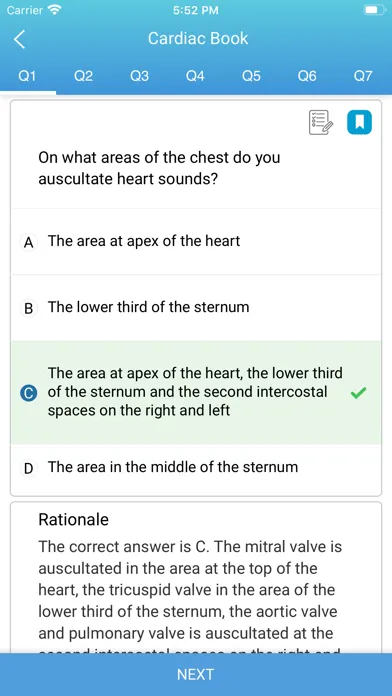Viewport: 392px width, 696px height.
Task: Open the notes checklist icon
Action: [321, 123]
